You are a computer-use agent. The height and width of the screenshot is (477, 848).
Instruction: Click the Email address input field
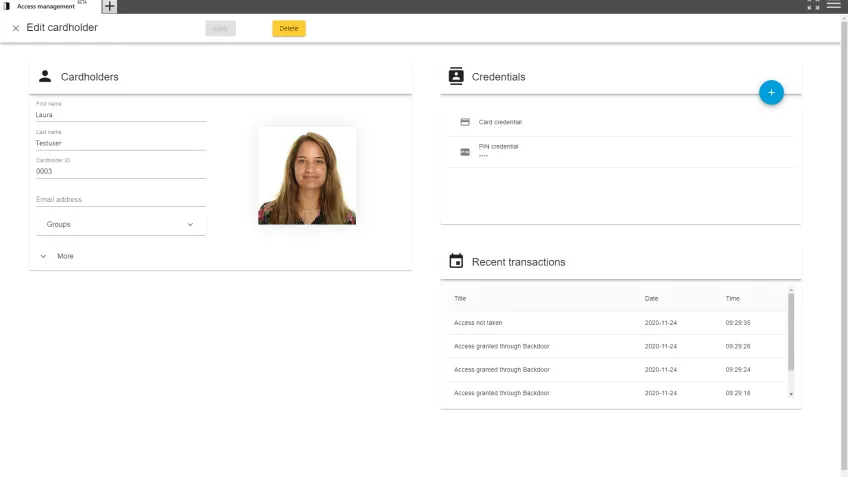point(120,200)
